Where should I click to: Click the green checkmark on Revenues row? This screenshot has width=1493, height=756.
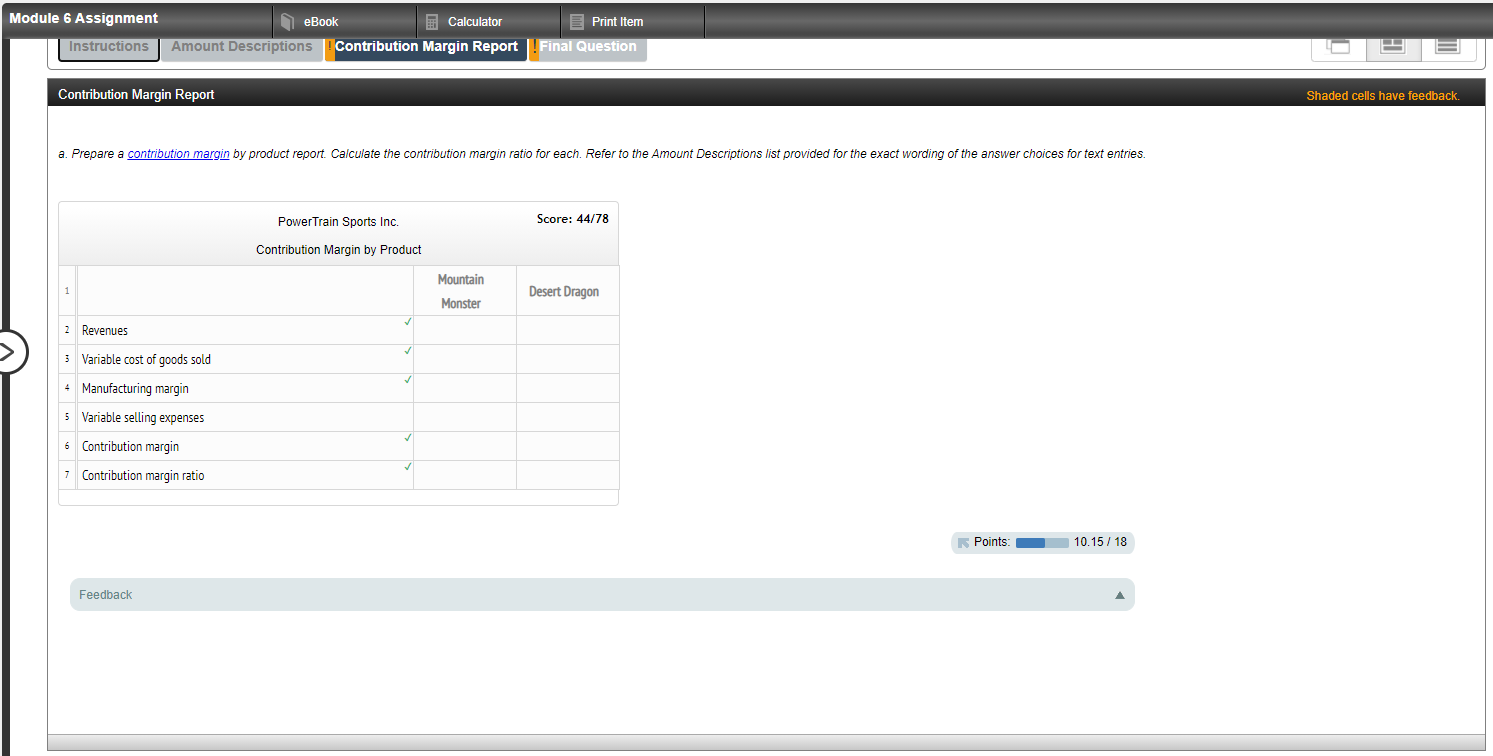408,322
